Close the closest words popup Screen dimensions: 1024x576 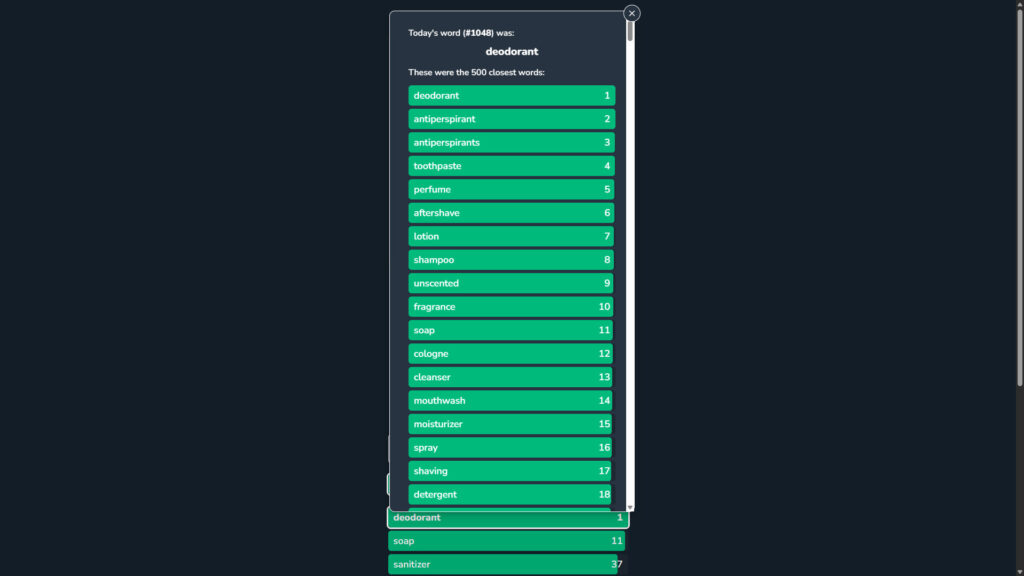632,13
